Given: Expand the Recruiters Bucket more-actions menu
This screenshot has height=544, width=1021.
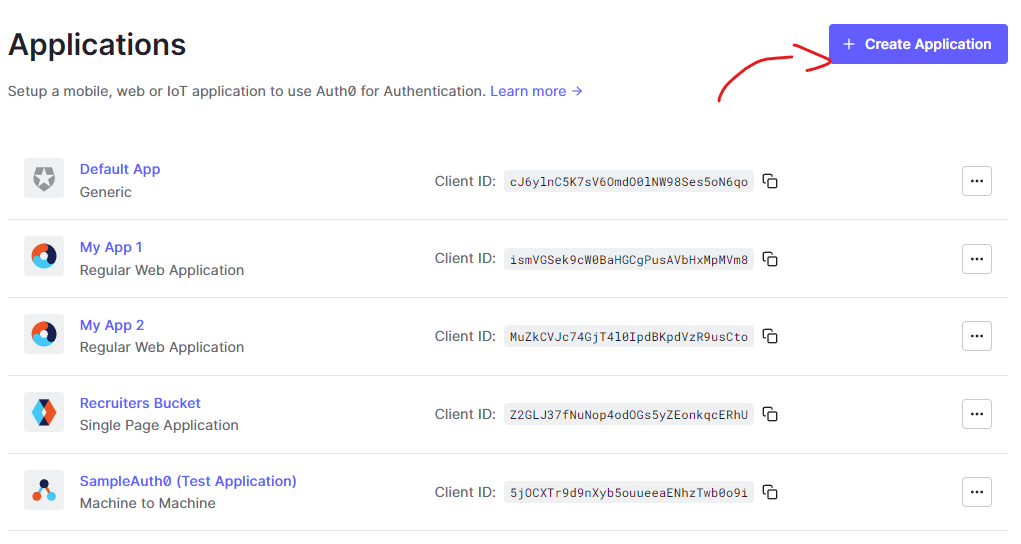Looking at the screenshot, I should coord(976,414).
